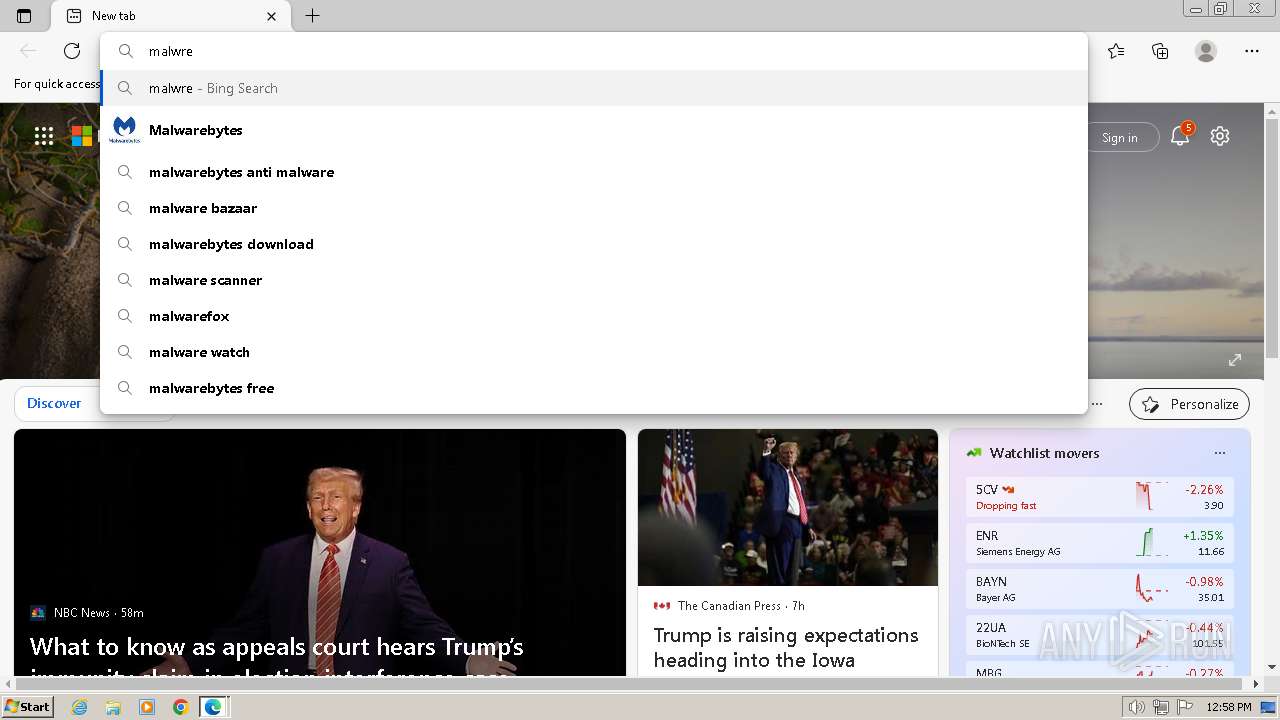Open the Windows Start button
This screenshot has height=720, width=1280.
coord(27,706)
